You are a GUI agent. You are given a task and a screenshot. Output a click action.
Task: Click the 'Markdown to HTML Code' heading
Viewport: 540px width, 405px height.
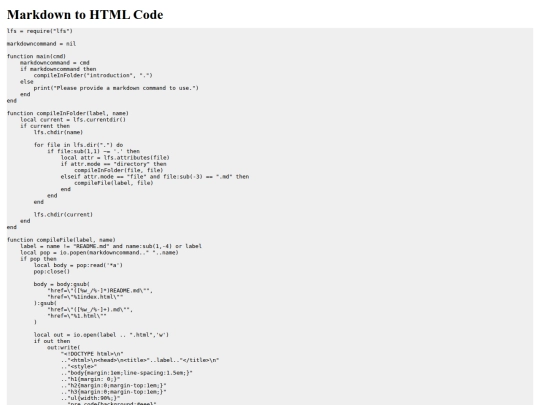coord(85,15)
